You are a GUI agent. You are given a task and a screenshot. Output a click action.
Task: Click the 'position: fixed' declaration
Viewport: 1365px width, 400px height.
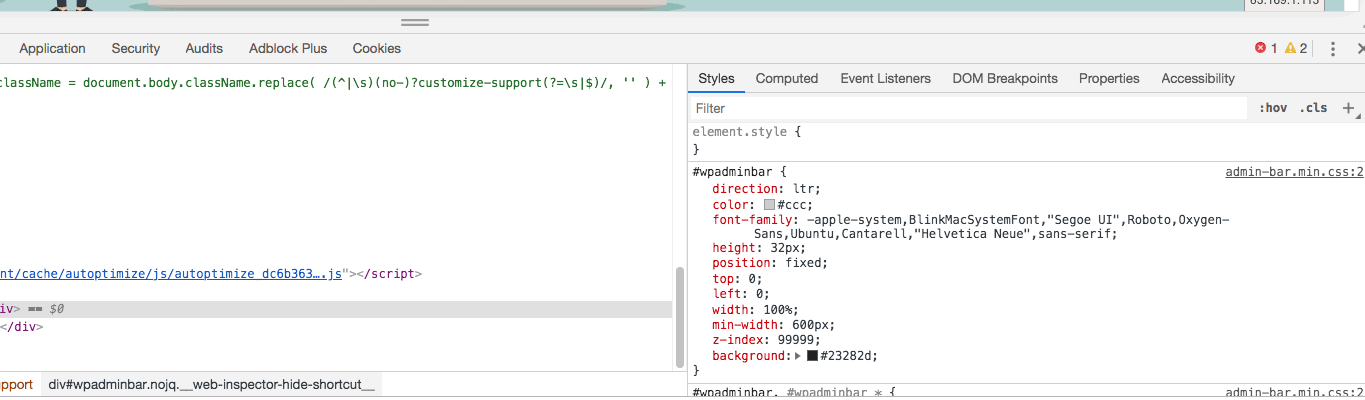coord(770,263)
